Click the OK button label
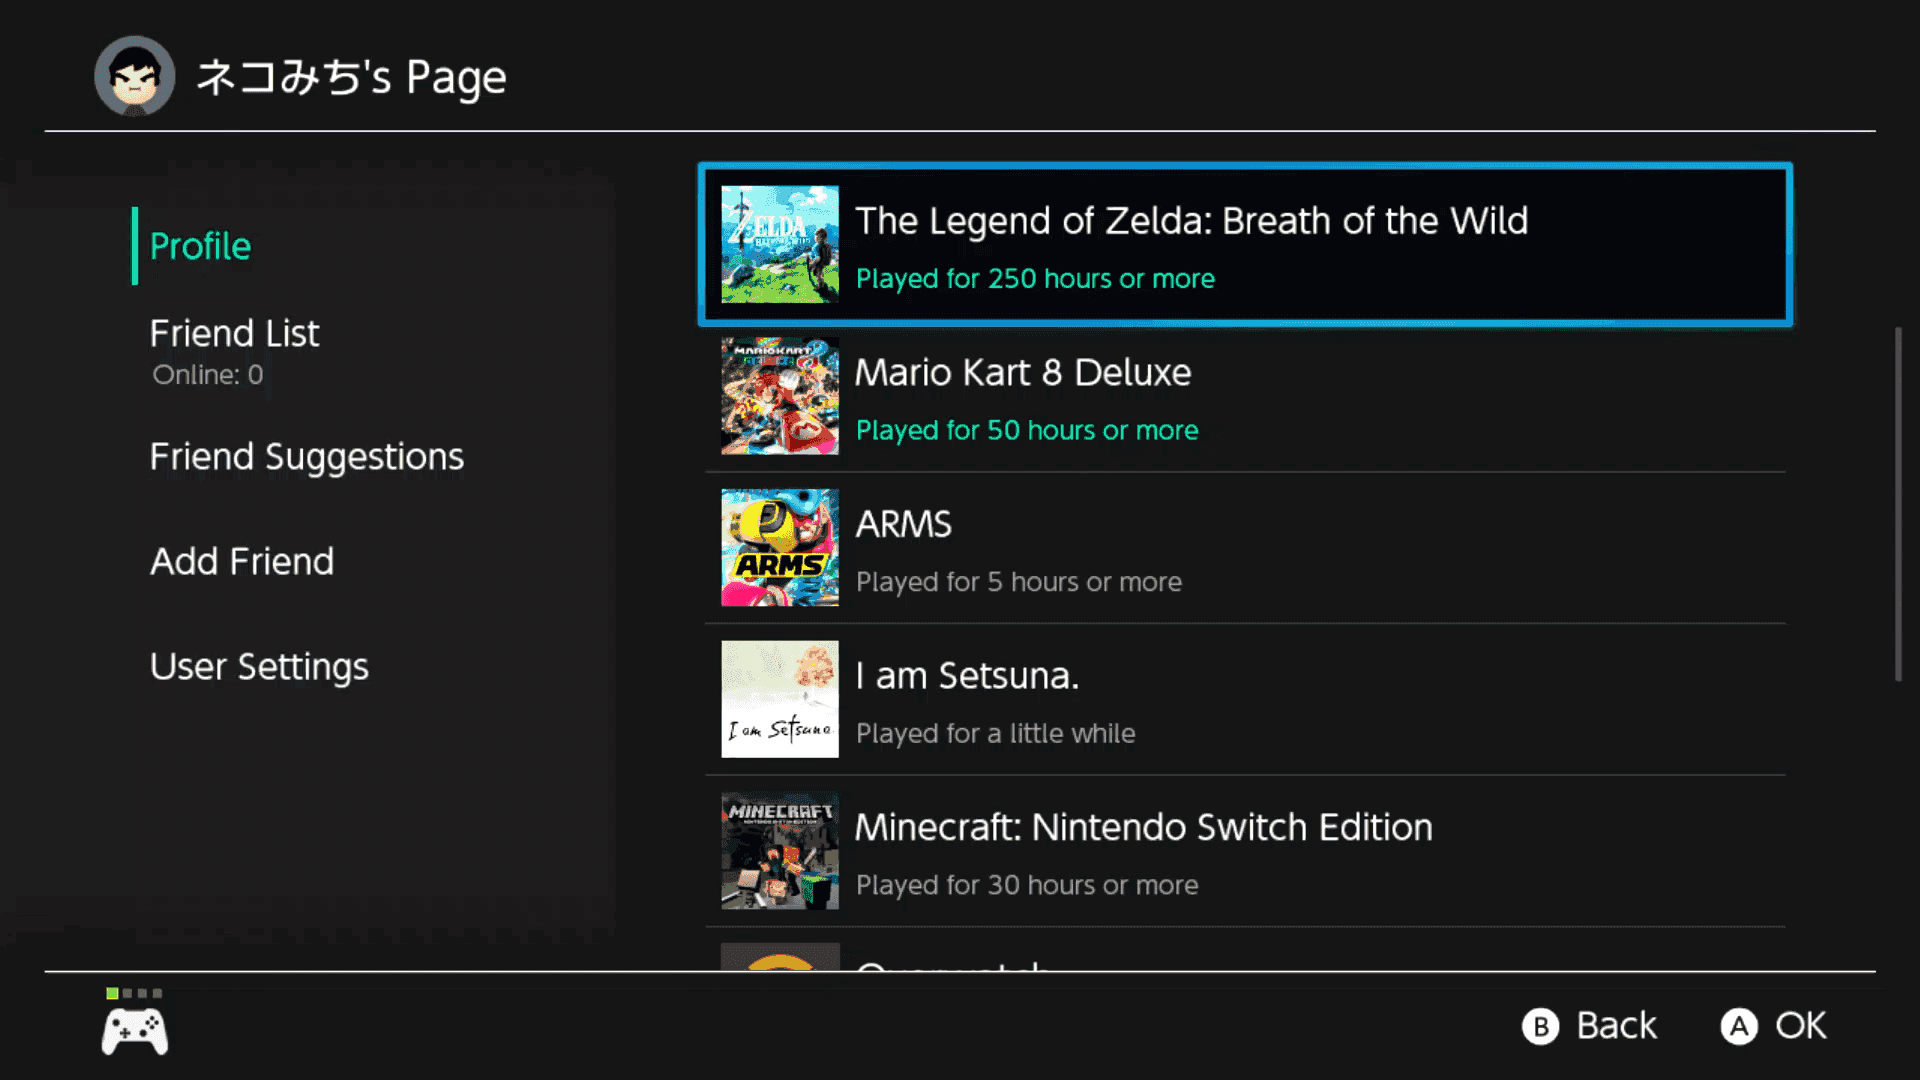The image size is (1920, 1080). click(1800, 1026)
